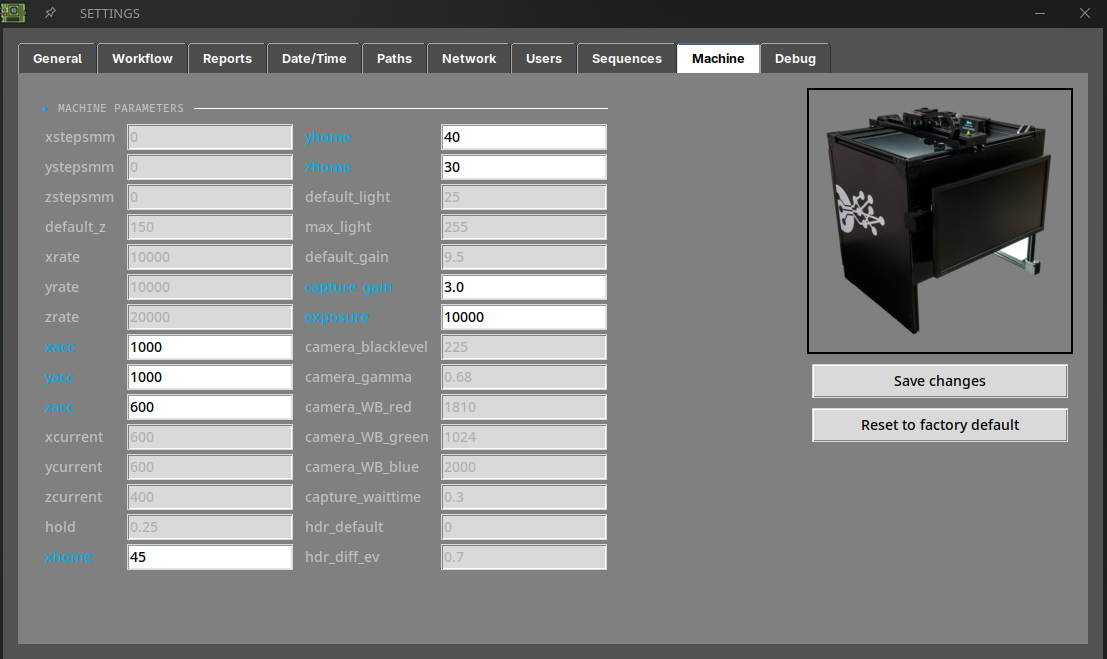Image resolution: width=1107 pixels, height=659 pixels.
Task: Click the default_gain field showing 9.5
Action: pyautogui.click(x=524, y=257)
